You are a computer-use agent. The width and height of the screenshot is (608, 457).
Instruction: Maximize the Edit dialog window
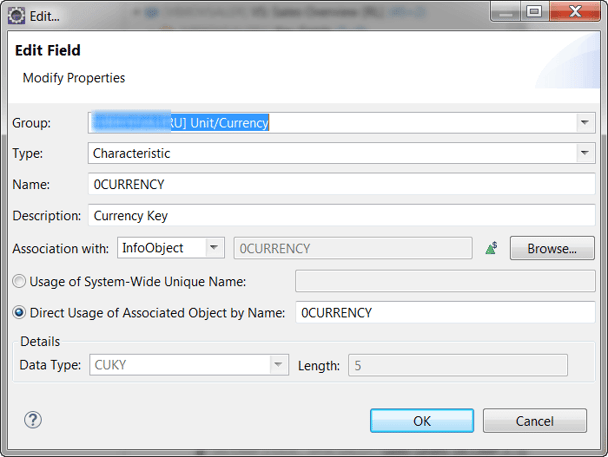534,12
